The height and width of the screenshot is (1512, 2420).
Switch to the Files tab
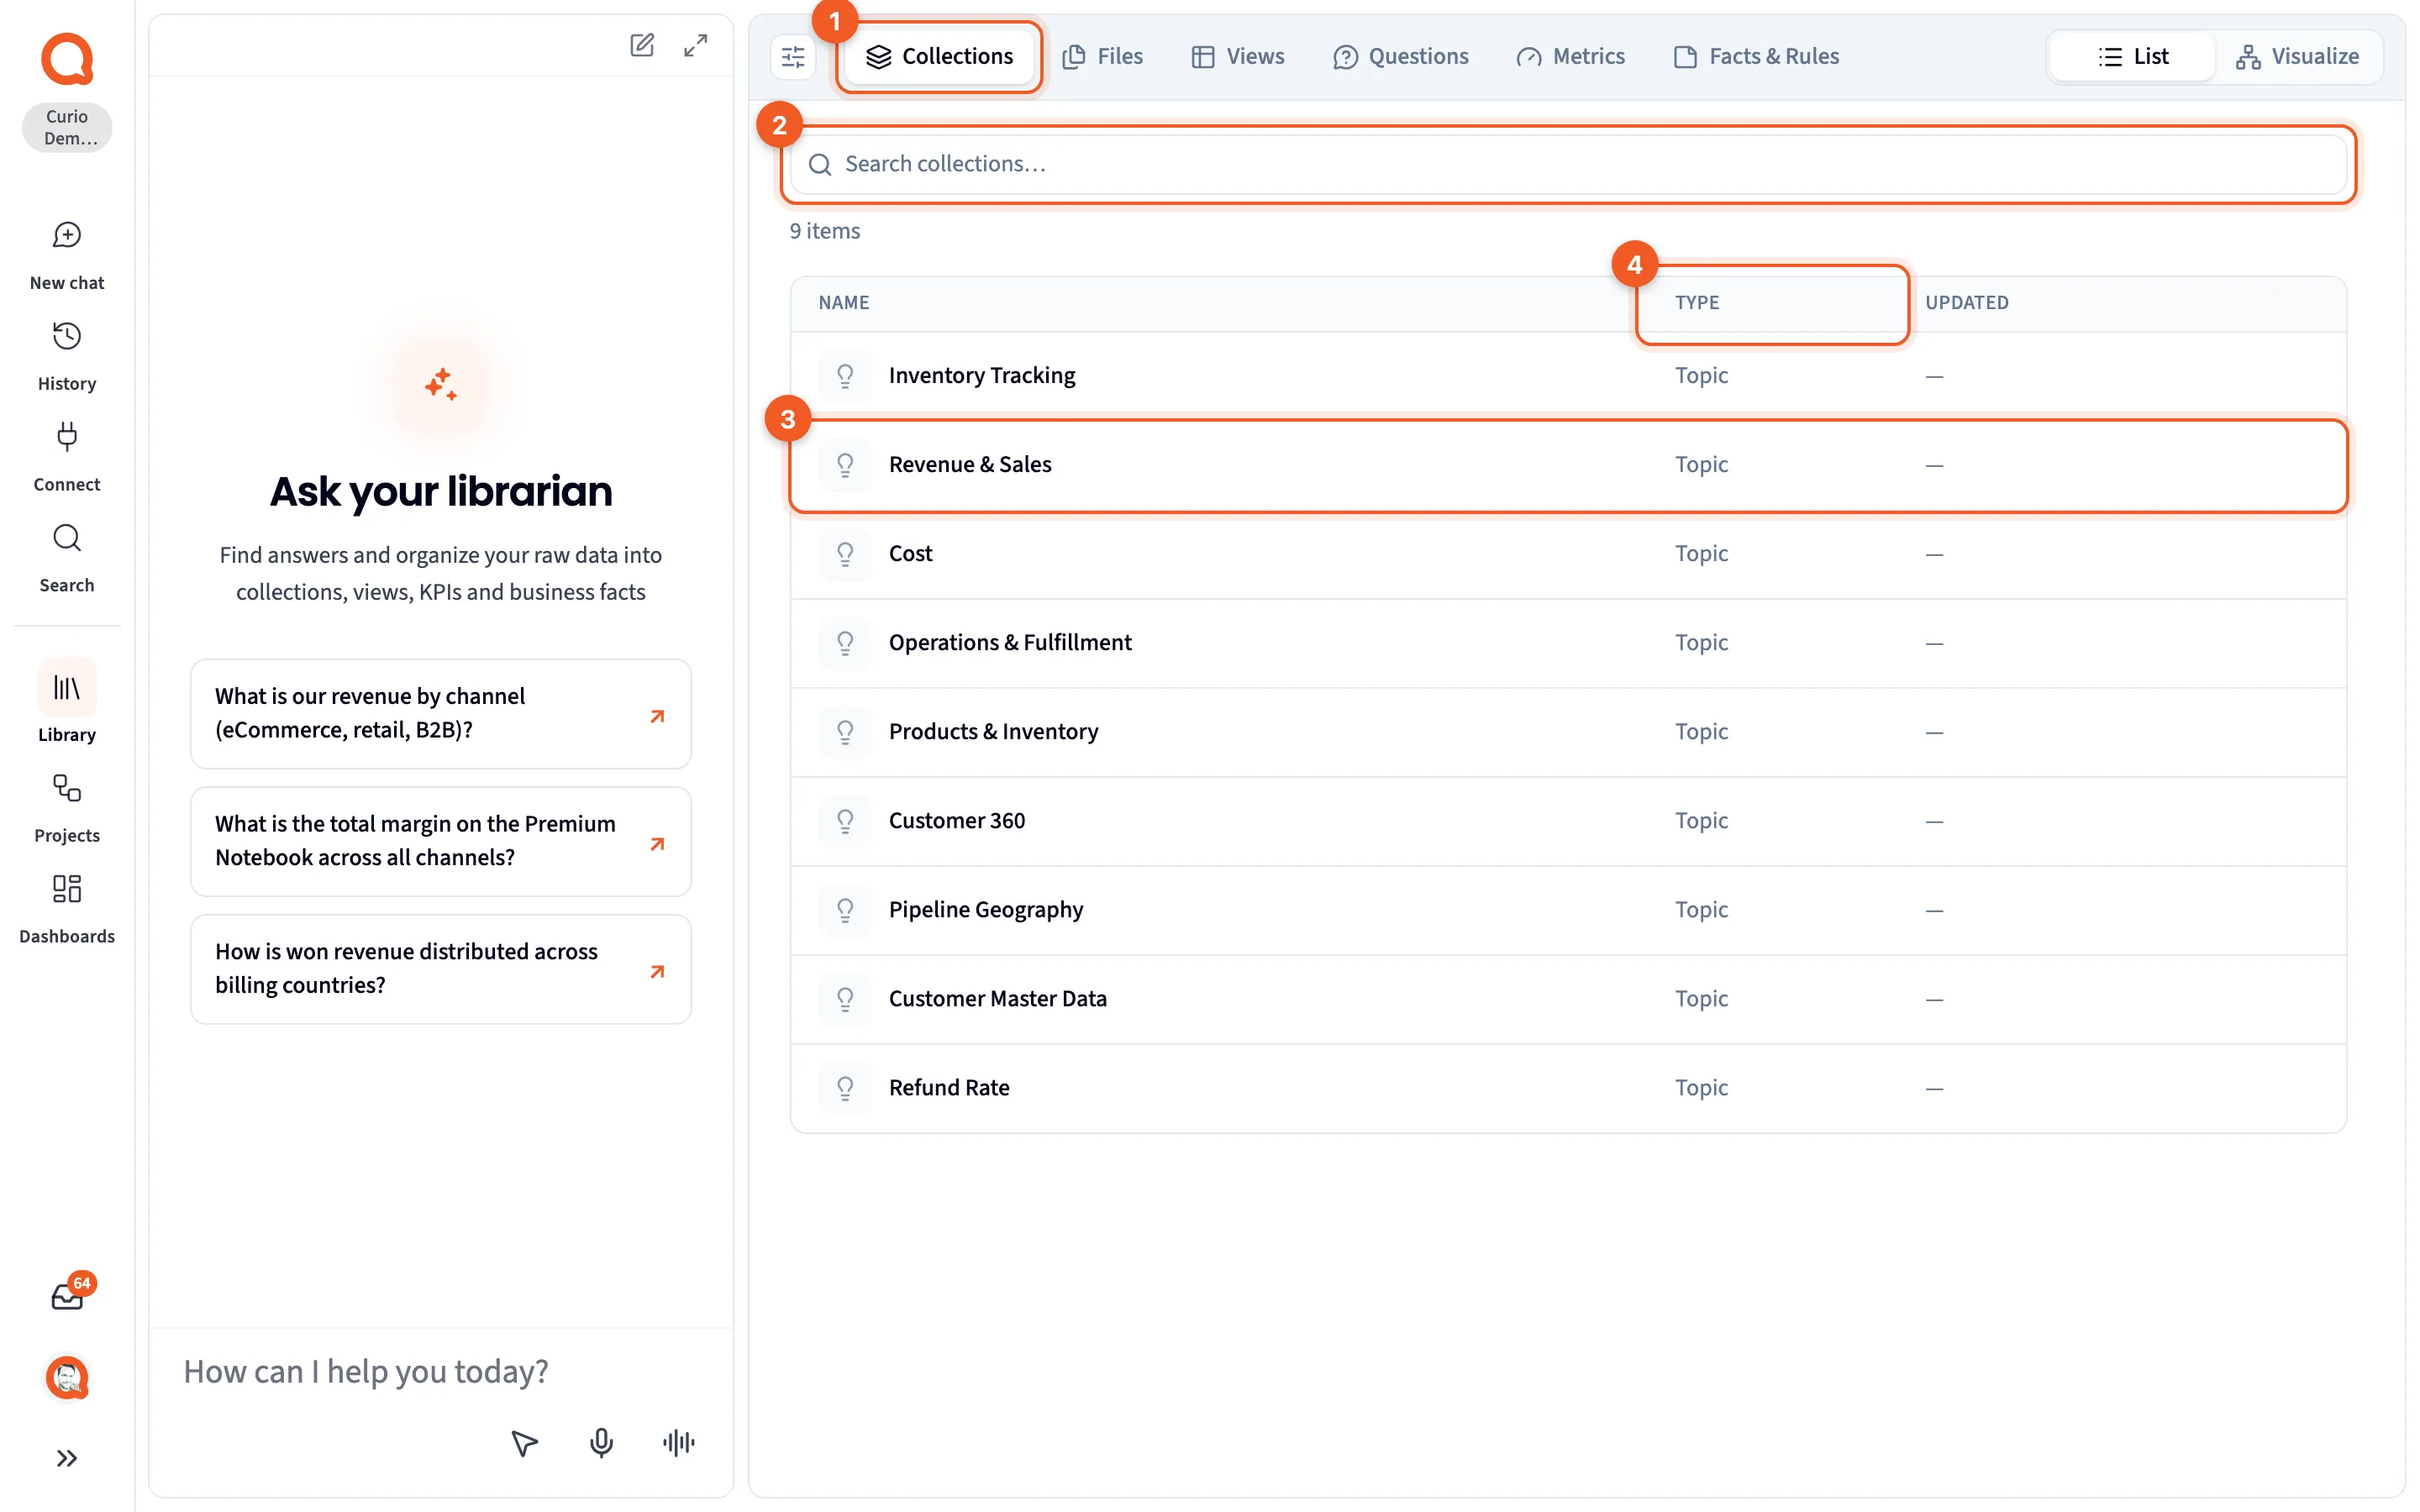[1103, 56]
